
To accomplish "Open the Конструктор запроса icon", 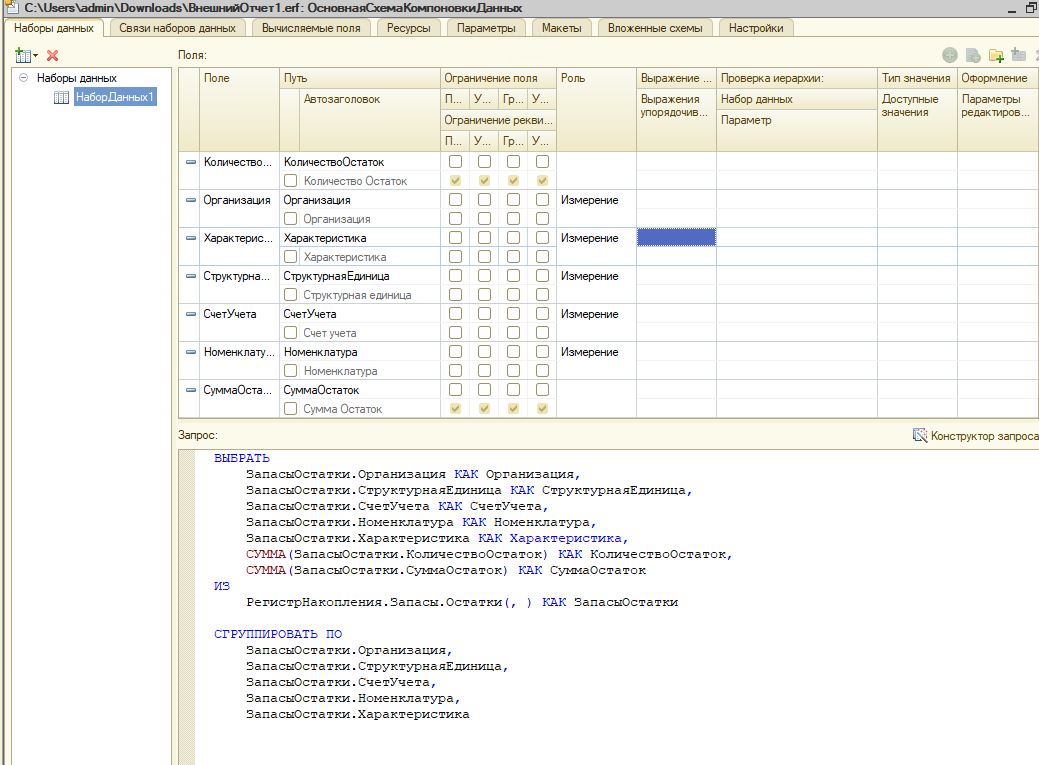I will point(920,435).
